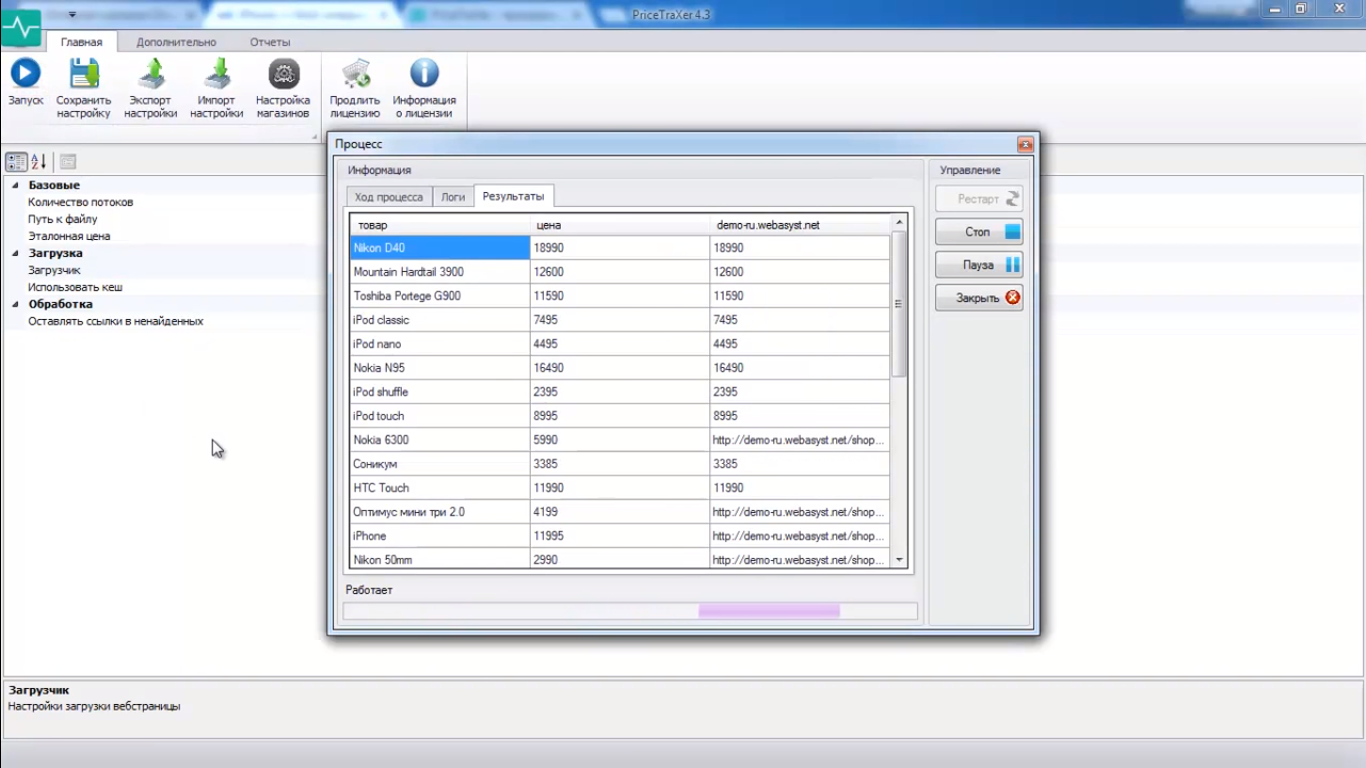Switch to the Дополнительно ribbon tab
The height and width of the screenshot is (768, 1366).
point(176,42)
